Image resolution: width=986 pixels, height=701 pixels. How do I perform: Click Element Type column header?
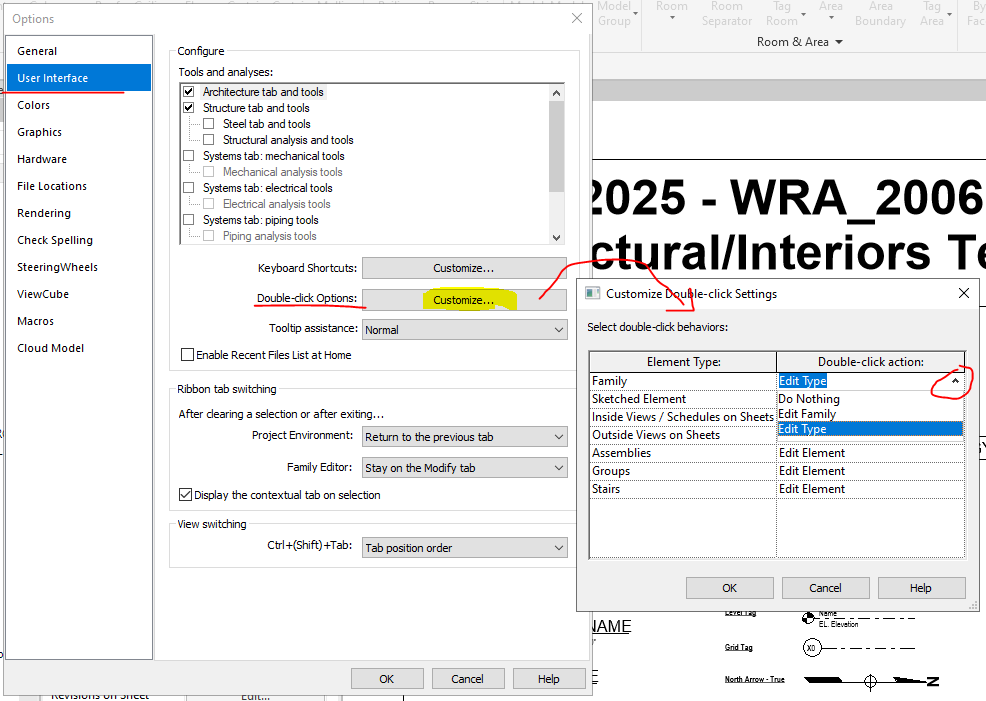683,362
